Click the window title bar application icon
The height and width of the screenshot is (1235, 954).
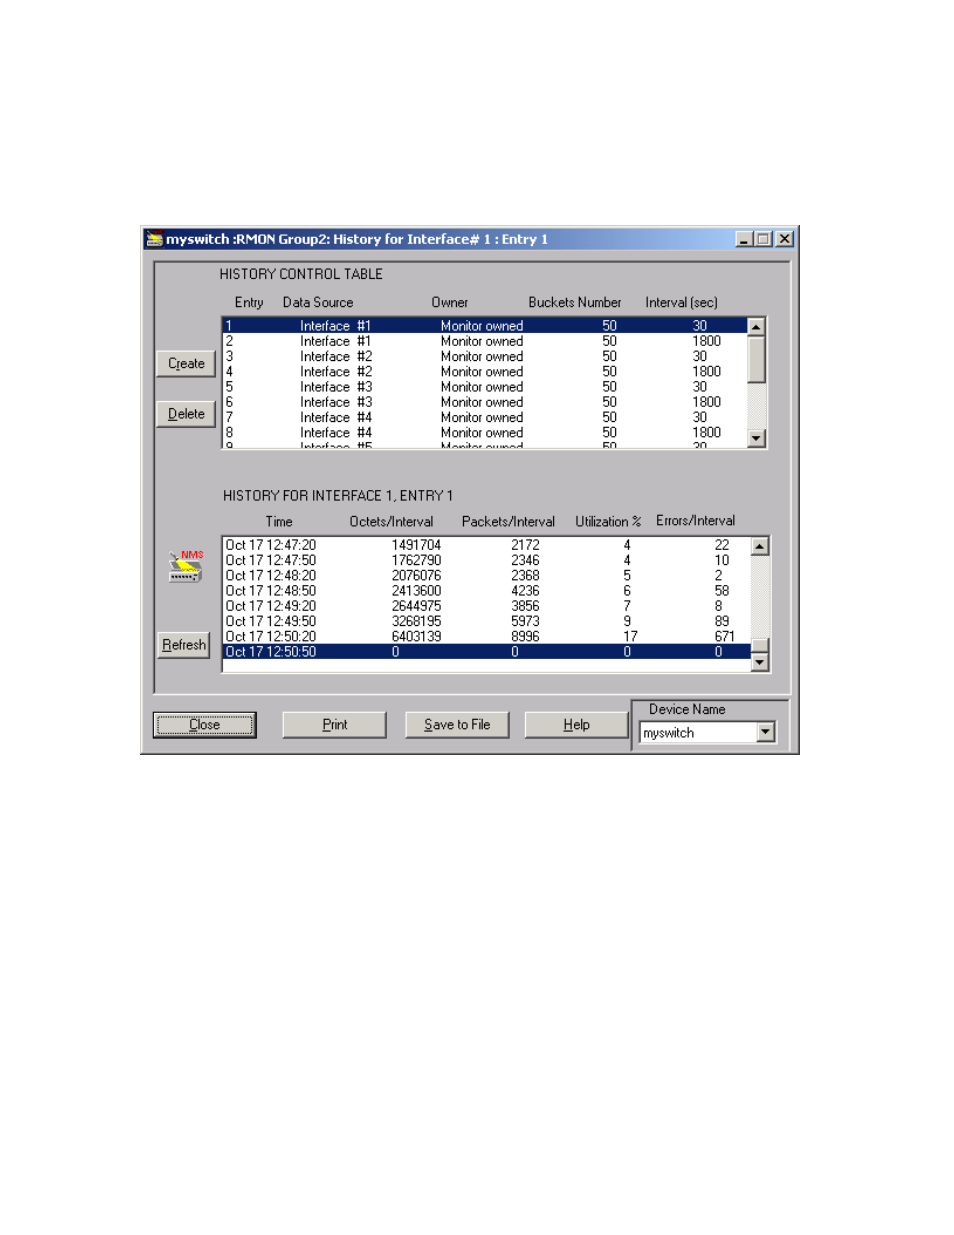(154, 239)
